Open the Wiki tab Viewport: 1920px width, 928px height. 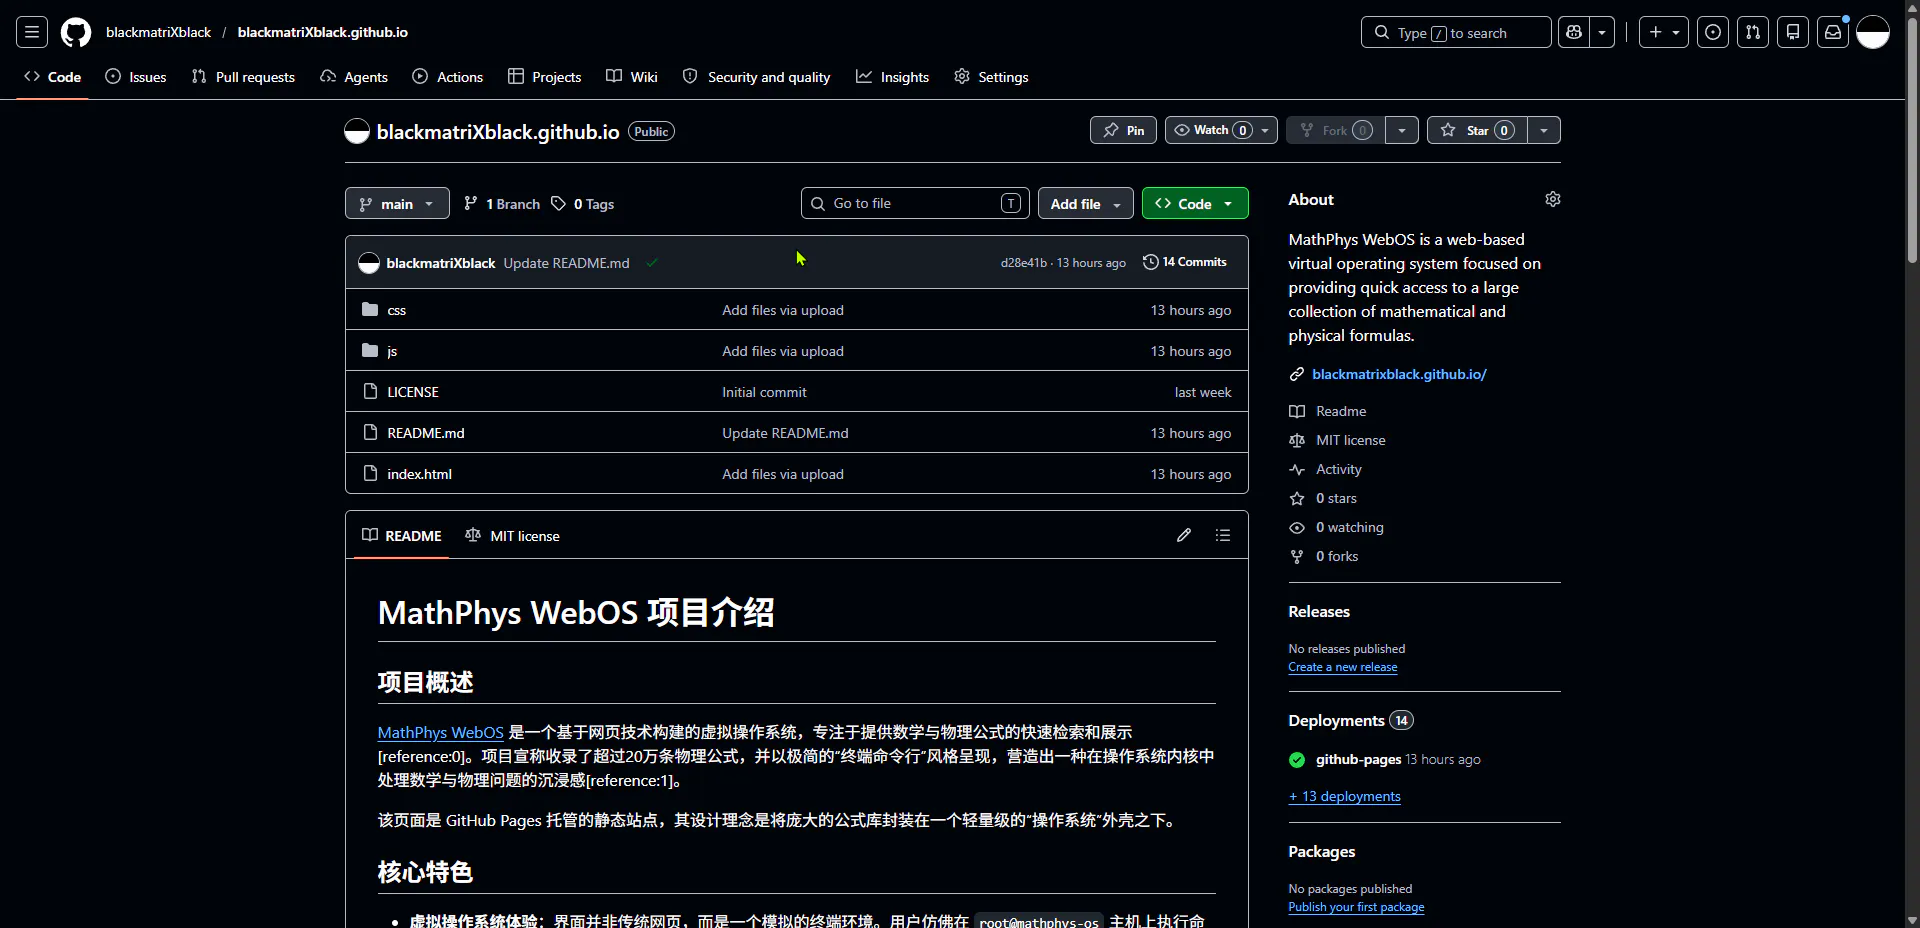pyautogui.click(x=632, y=77)
